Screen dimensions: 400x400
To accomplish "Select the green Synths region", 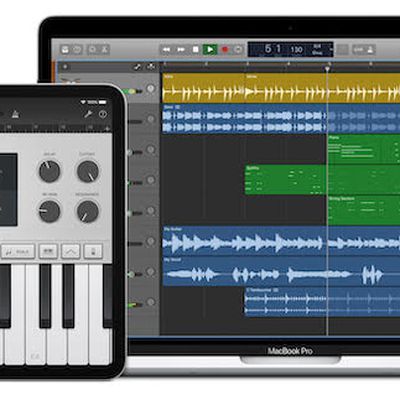I will click(285, 180).
